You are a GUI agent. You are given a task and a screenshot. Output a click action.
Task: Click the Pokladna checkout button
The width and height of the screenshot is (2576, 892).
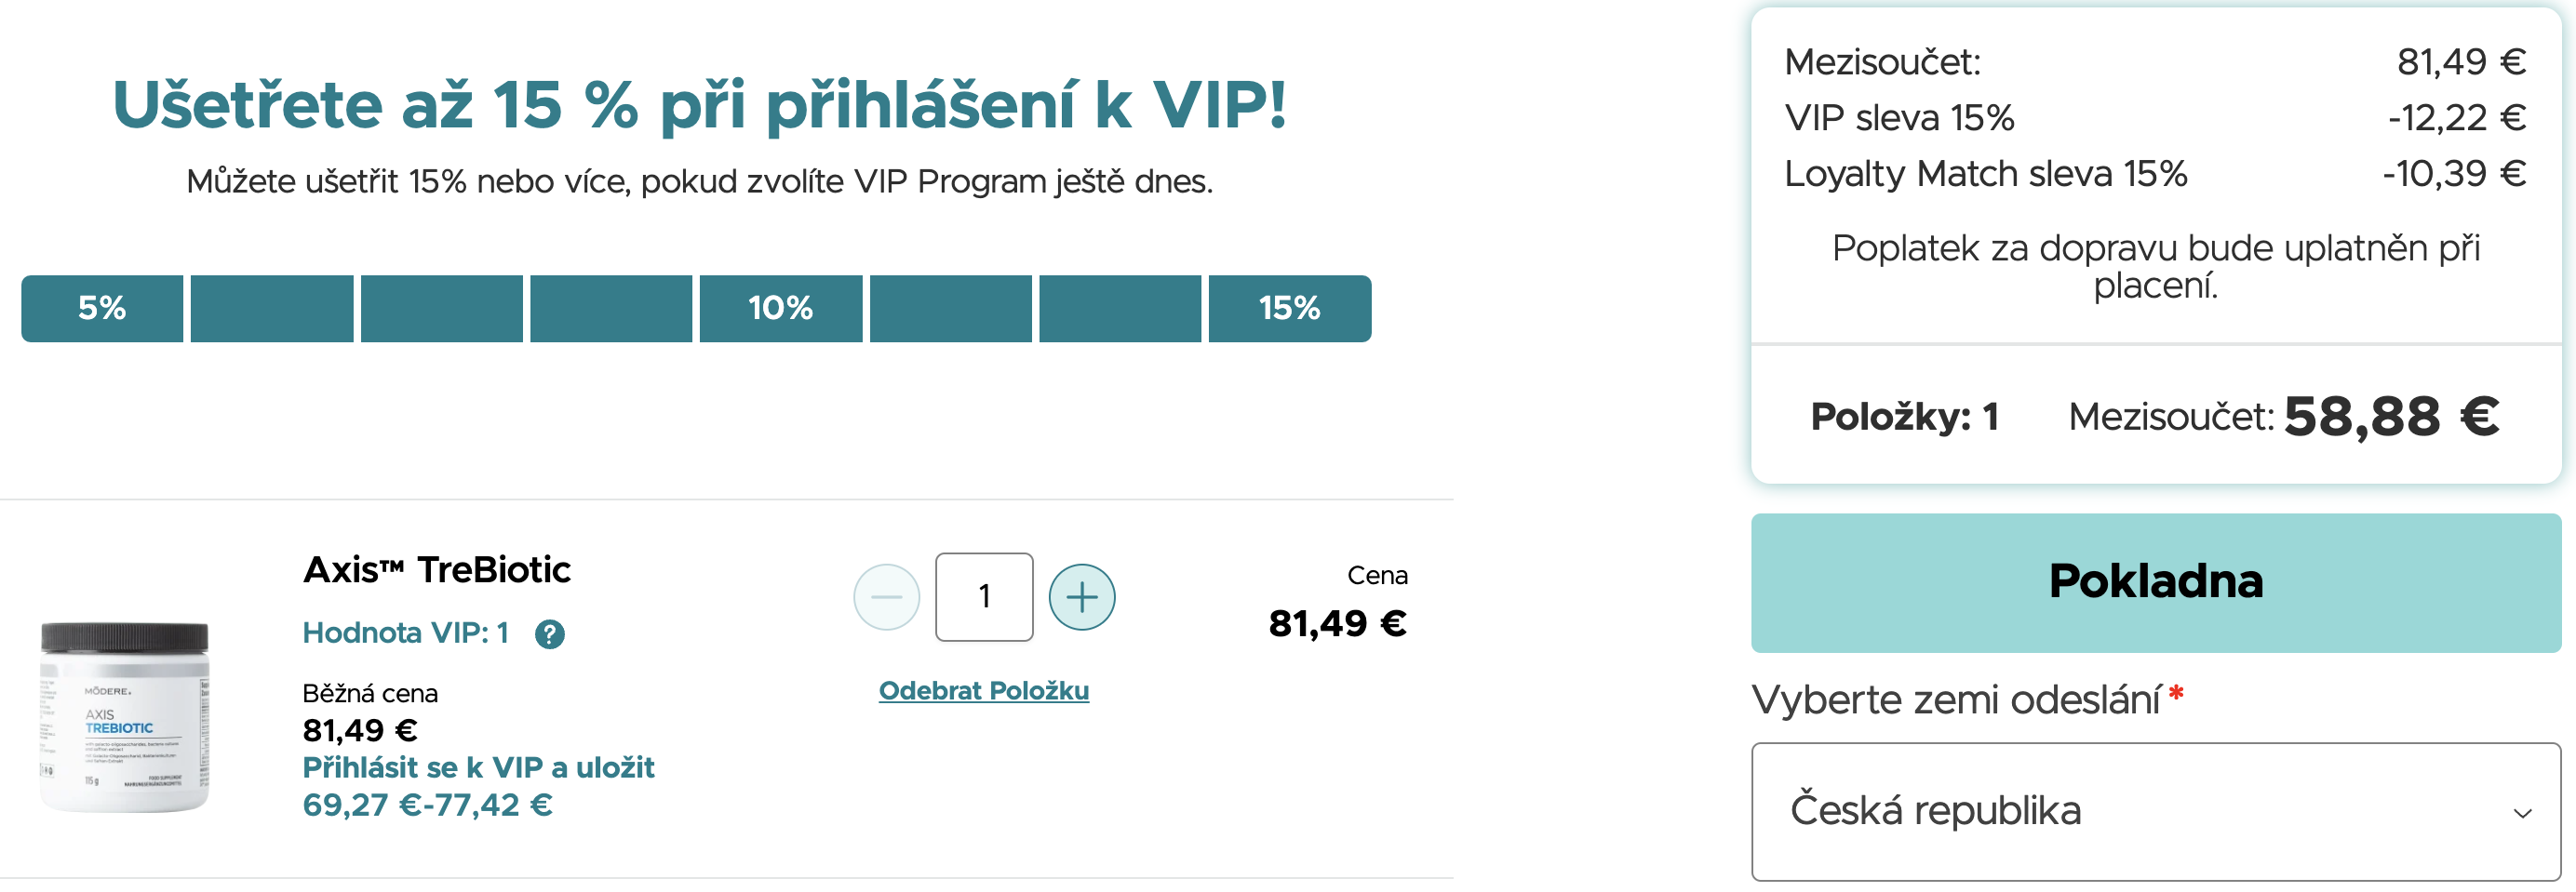2155,583
